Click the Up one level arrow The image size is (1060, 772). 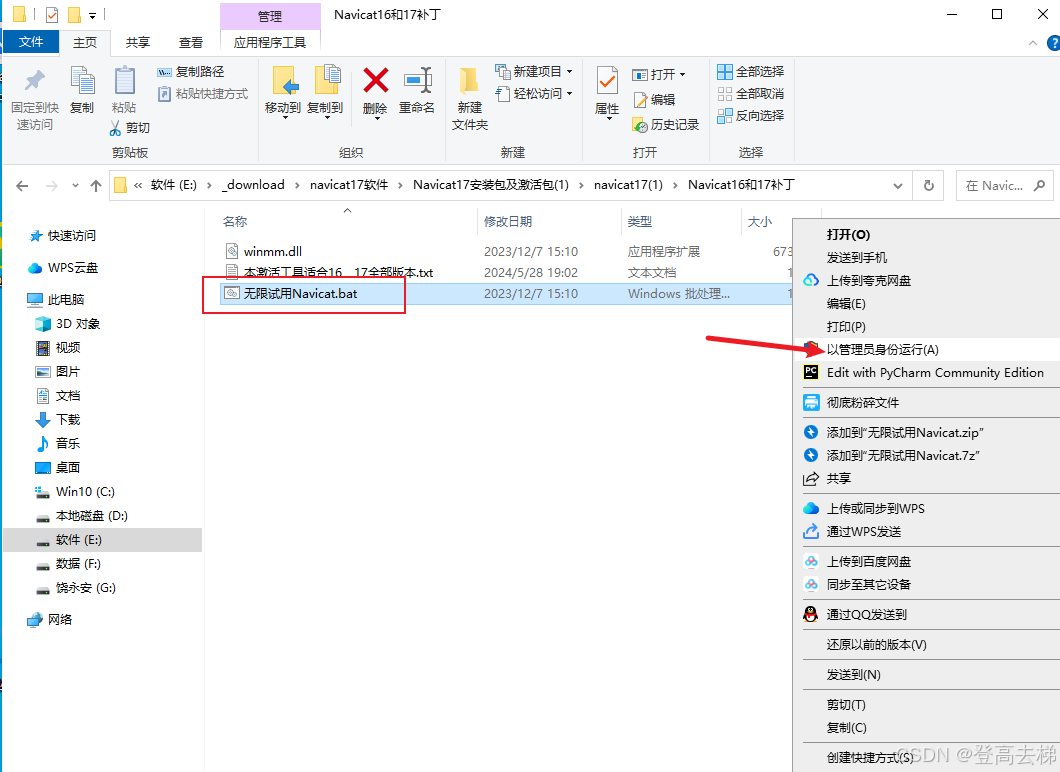(96, 185)
